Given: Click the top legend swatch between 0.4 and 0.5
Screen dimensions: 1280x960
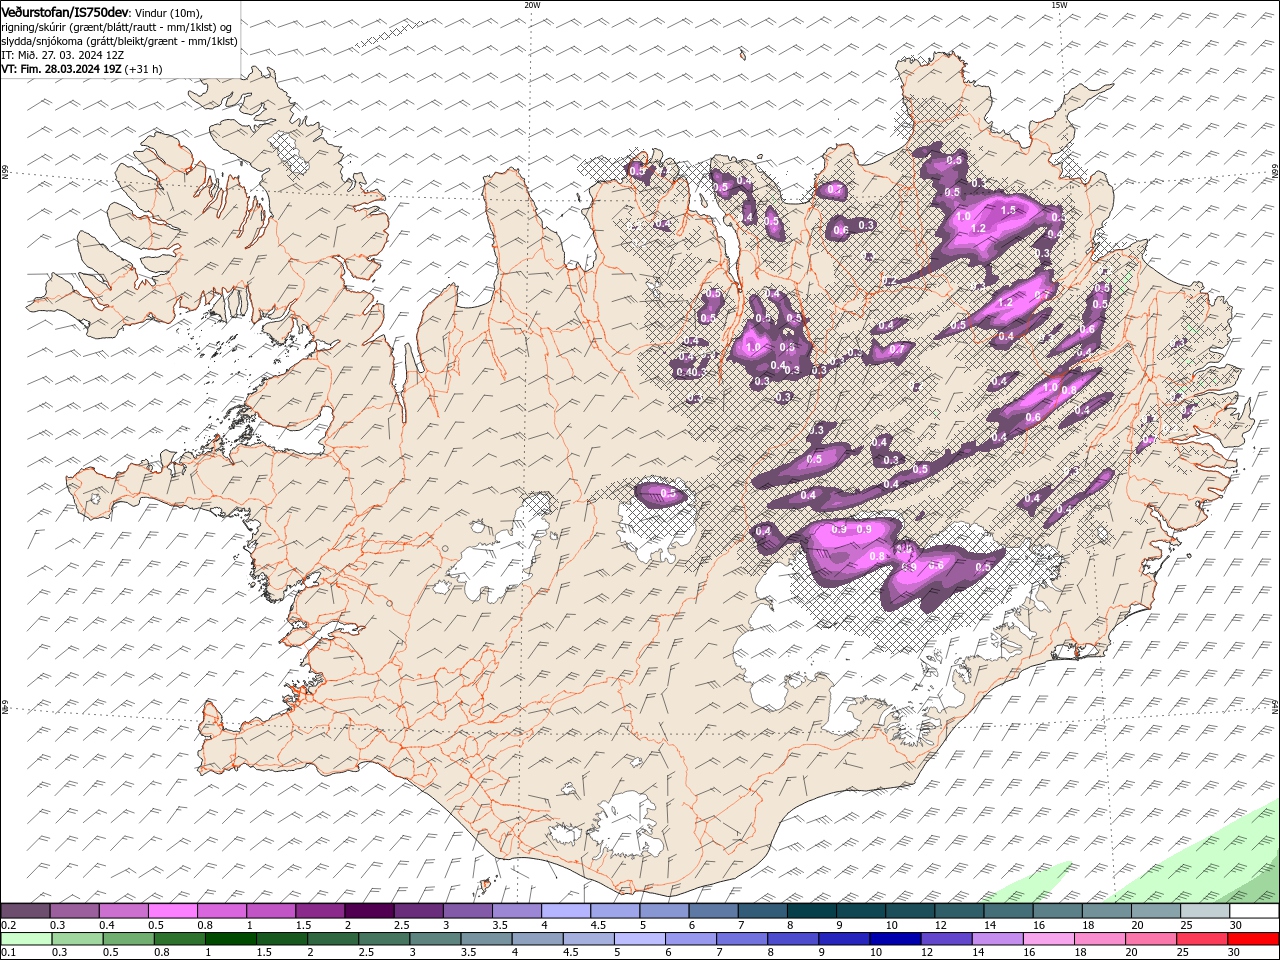Looking at the screenshot, I should coord(124,911).
